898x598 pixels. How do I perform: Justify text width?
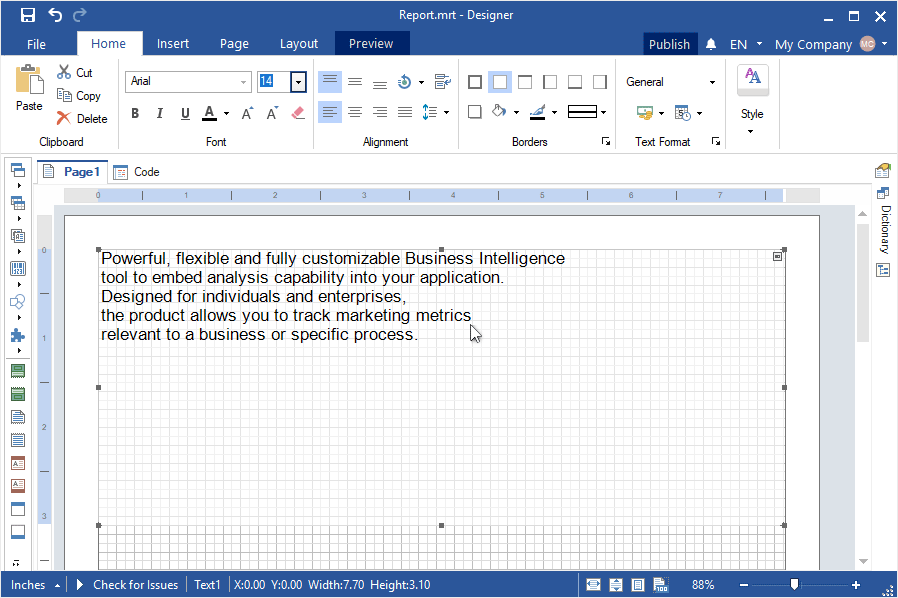(405, 112)
